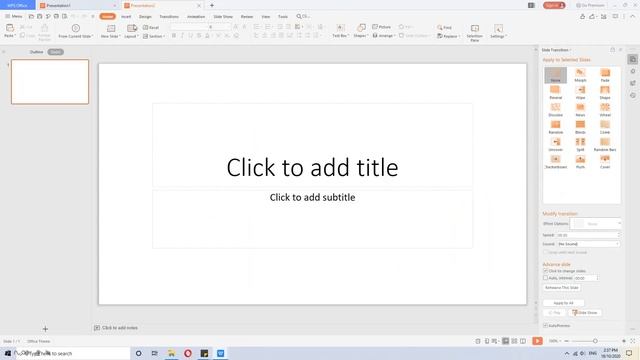Click the Go Premium button
Viewport: 640px width, 360px height.
(590, 5)
